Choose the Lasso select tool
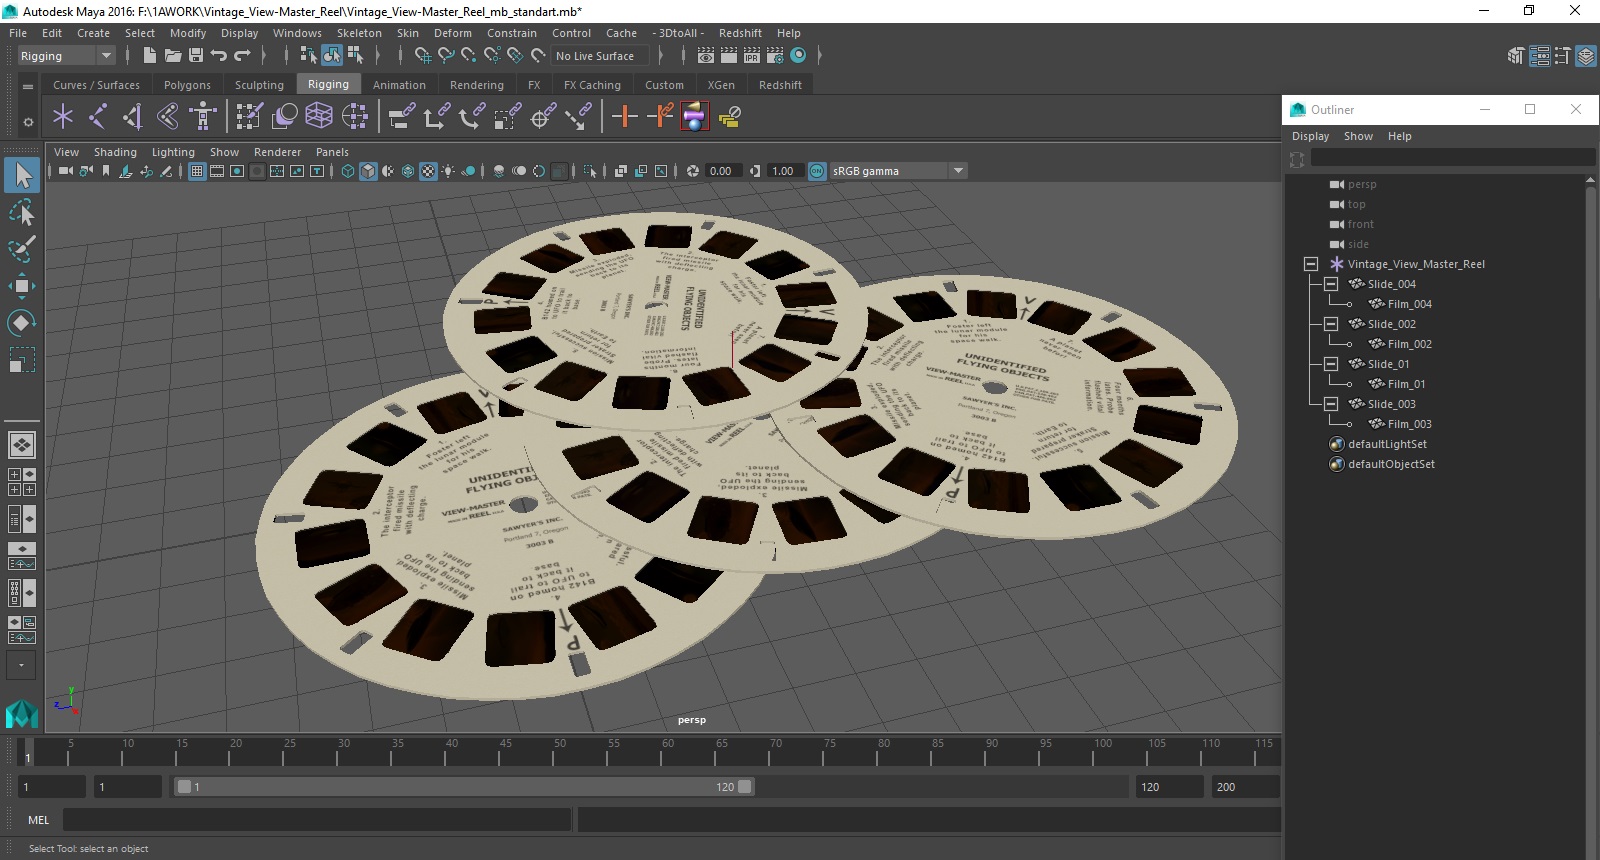Viewport: 1600px width, 860px height. [x=22, y=213]
